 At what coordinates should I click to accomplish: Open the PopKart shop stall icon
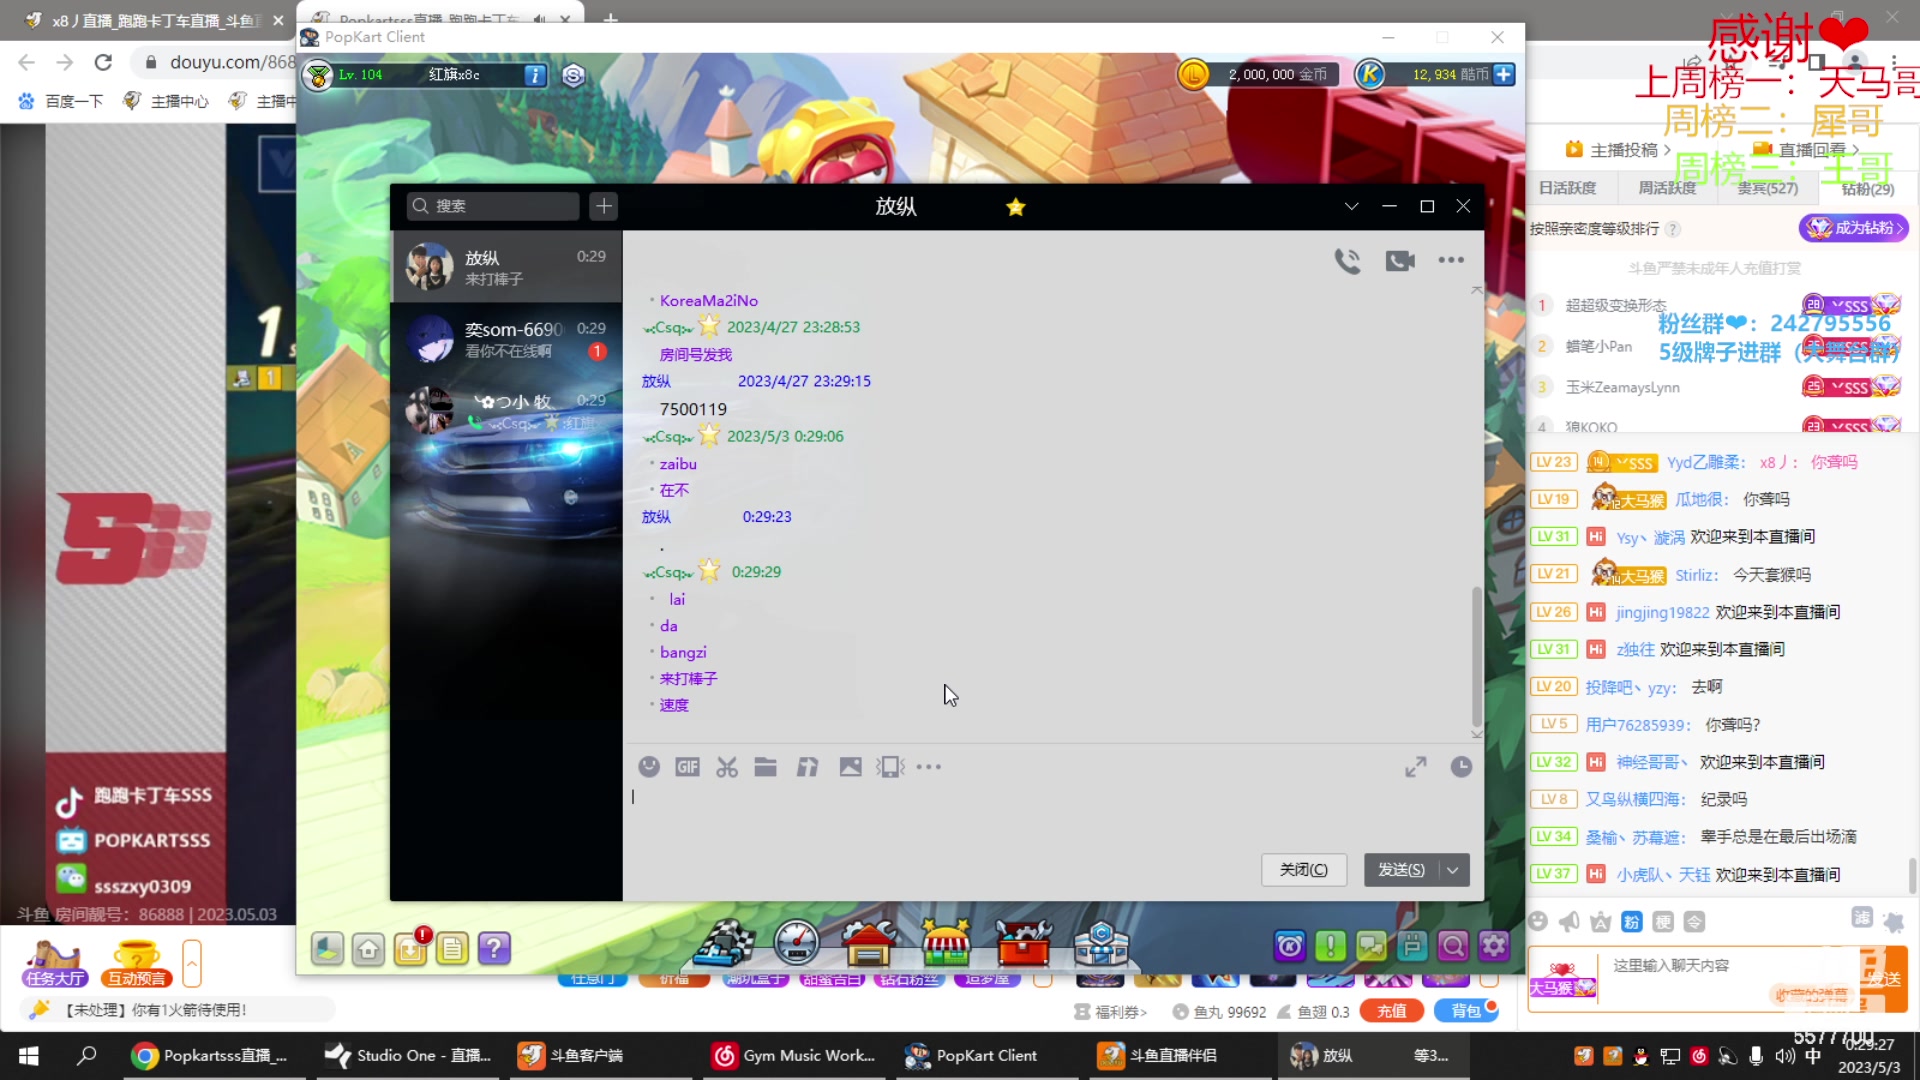click(x=946, y=943)
